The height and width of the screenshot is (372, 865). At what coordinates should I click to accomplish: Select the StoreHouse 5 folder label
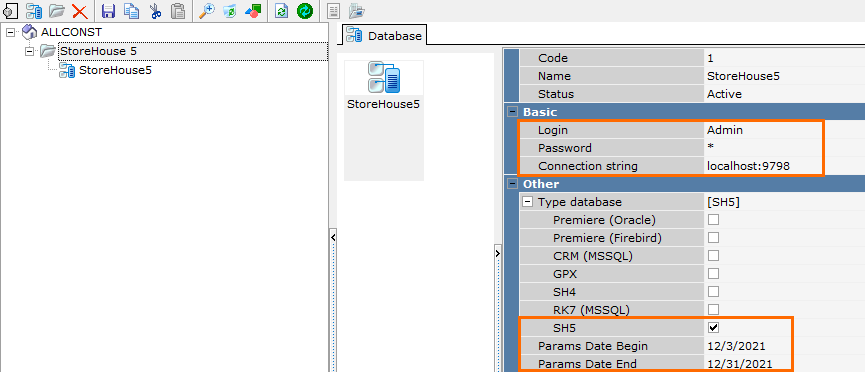pyautogui.click(x=98, y=51)
